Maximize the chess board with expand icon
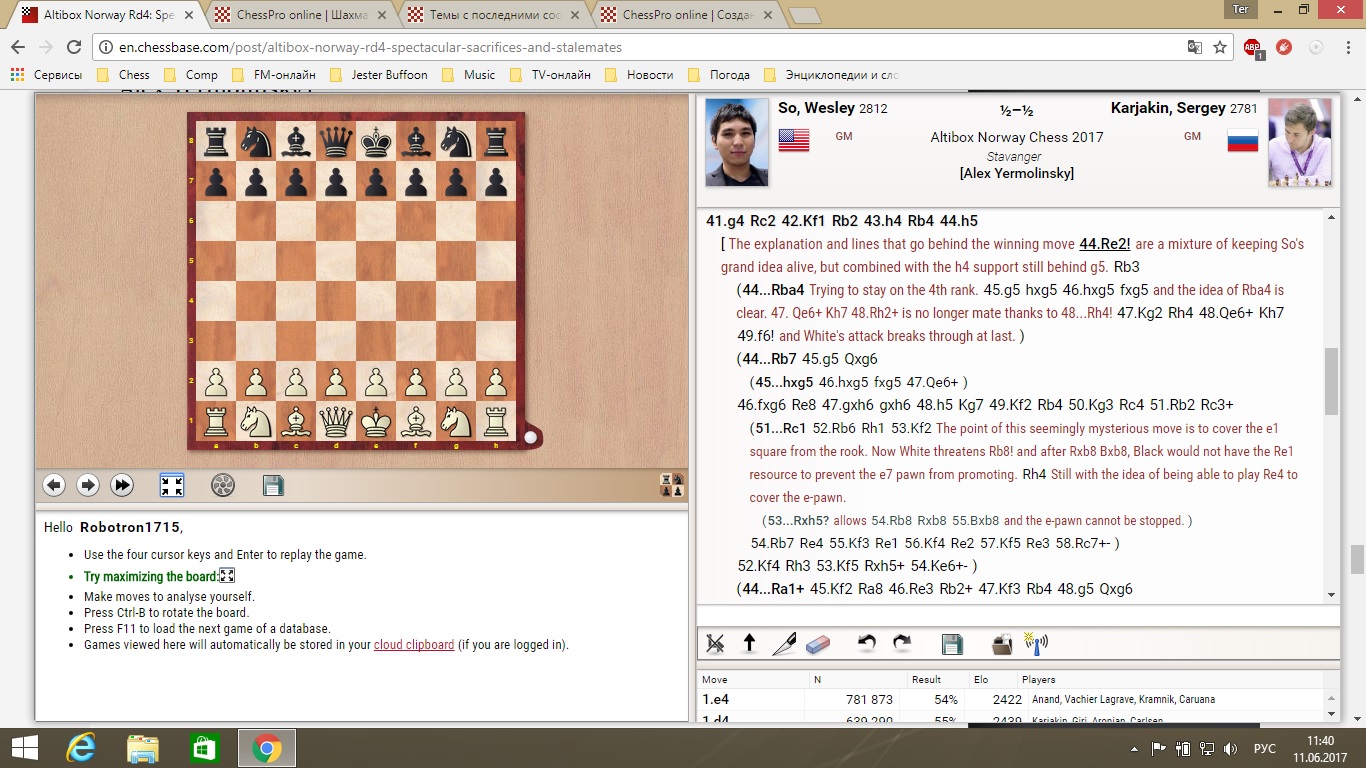This screenshot has height=768, width=1366. (x=172, y=485)
